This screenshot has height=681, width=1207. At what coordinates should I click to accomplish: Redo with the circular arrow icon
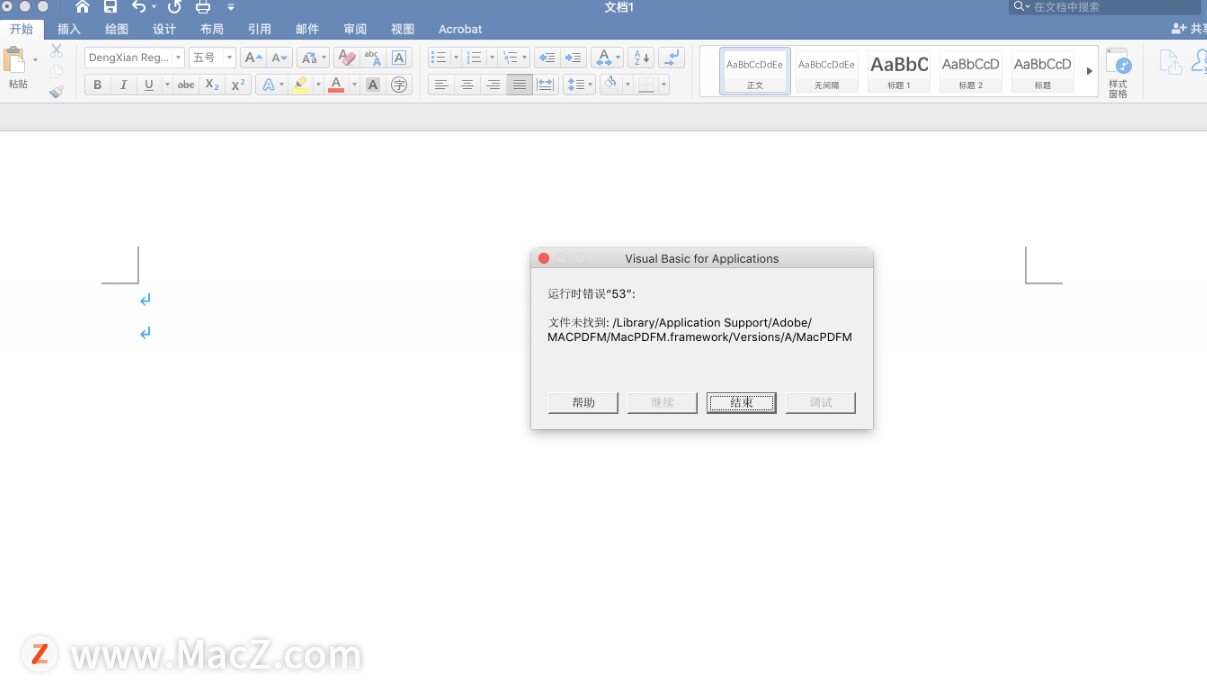[x=174, y=7]
